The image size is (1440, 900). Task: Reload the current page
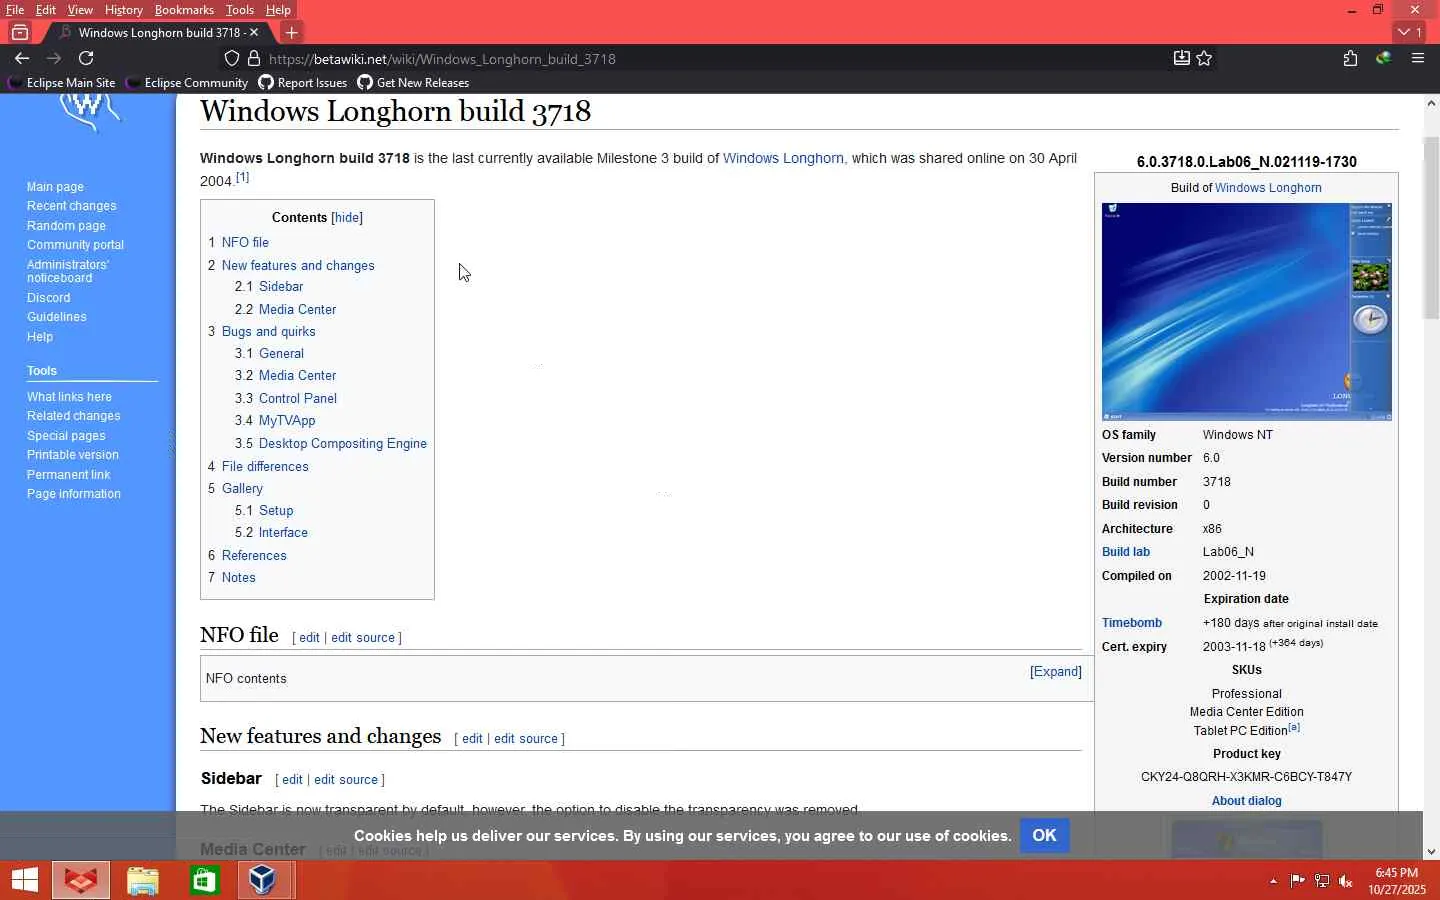click(86, 58)
